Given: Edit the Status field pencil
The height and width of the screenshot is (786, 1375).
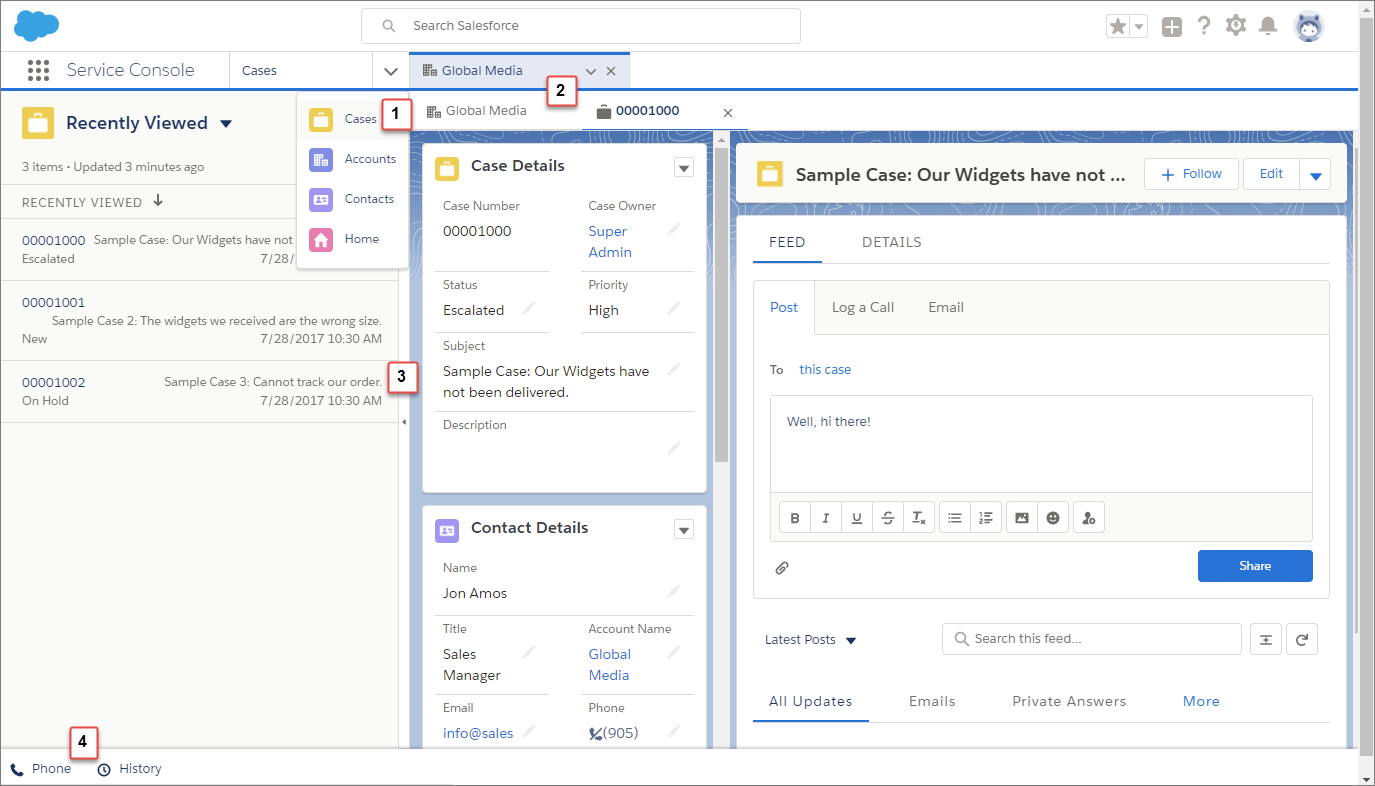Looking at the screenshot, I should pos(529,307).
